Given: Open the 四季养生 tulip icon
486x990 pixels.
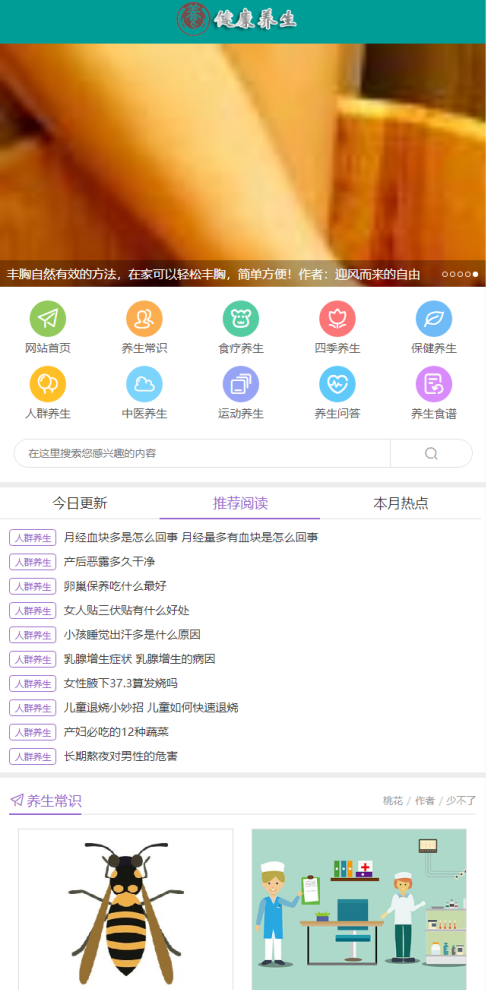Looking at the screenshot, I should click(x=338, y=318).
